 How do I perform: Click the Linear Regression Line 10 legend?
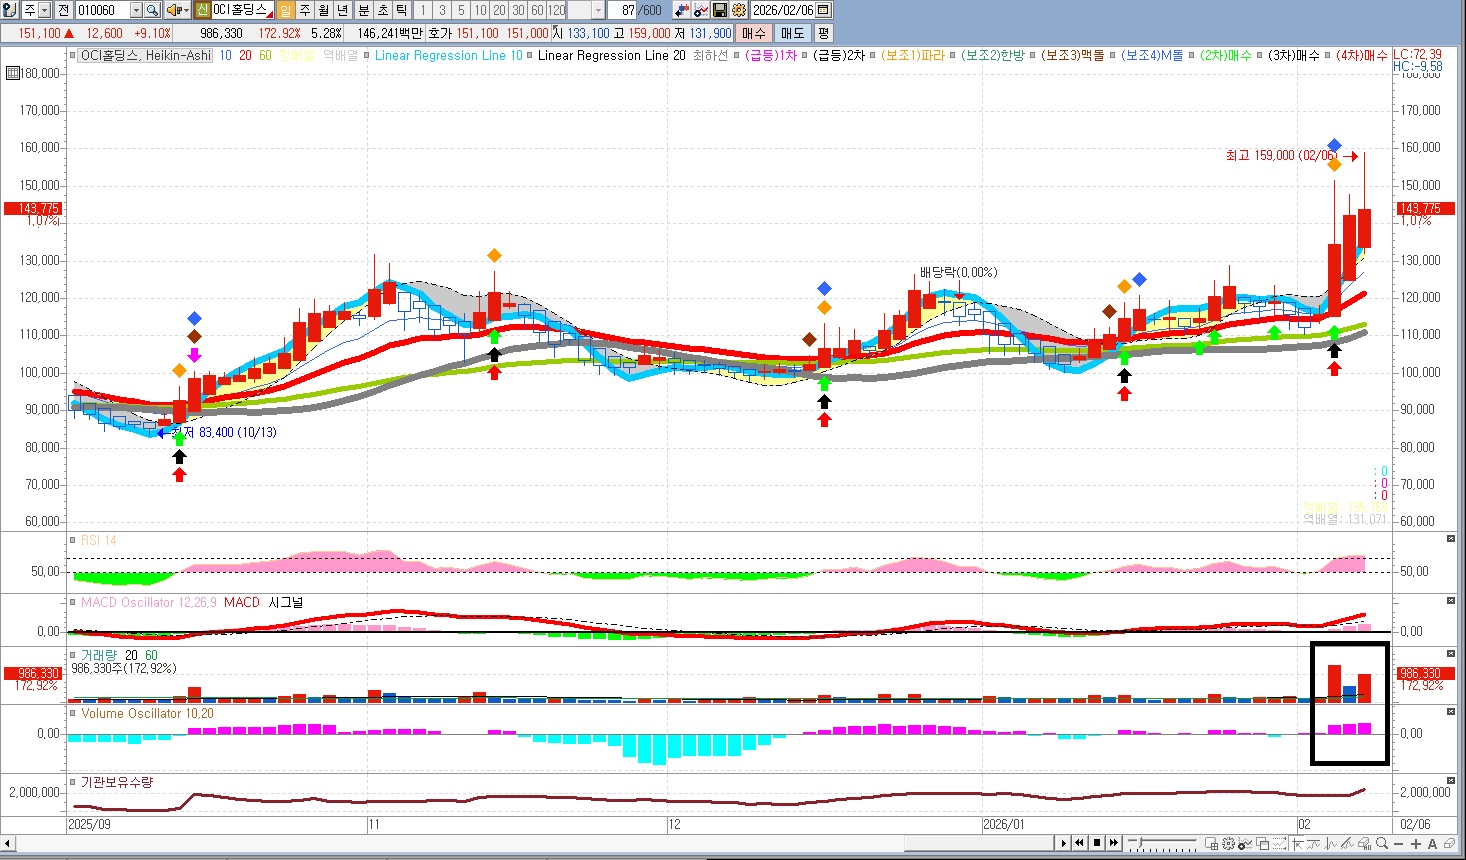click(449, 55)
